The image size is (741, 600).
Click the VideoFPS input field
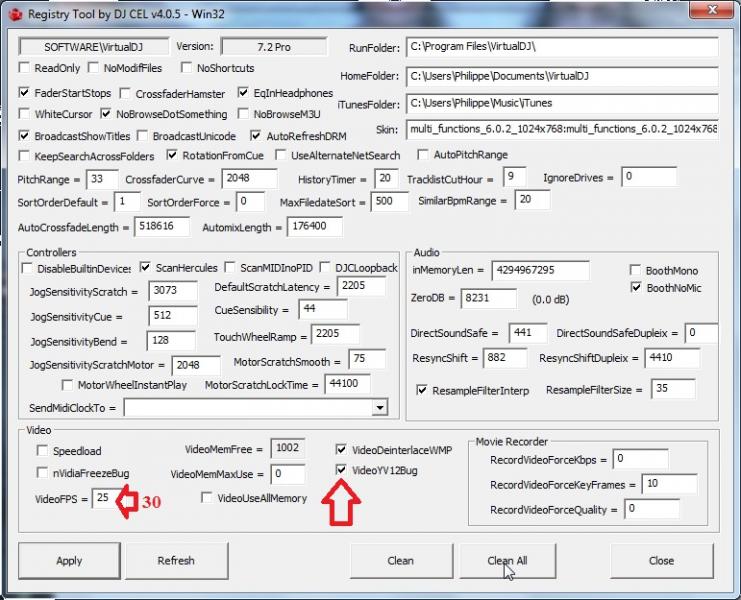tap(105, 498)
